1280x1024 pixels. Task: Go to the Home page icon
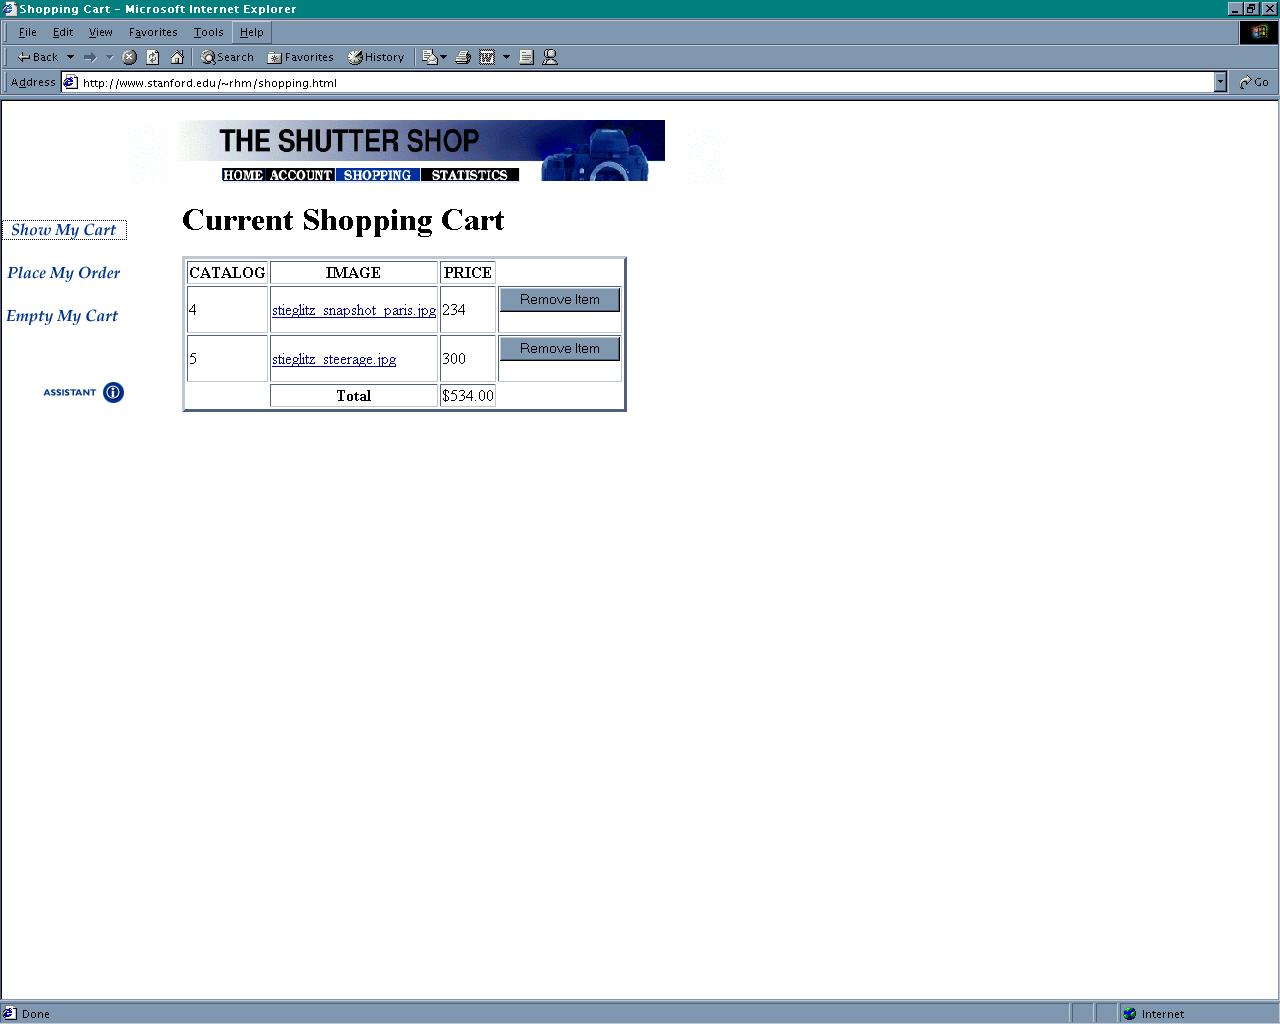coord(177,57)
